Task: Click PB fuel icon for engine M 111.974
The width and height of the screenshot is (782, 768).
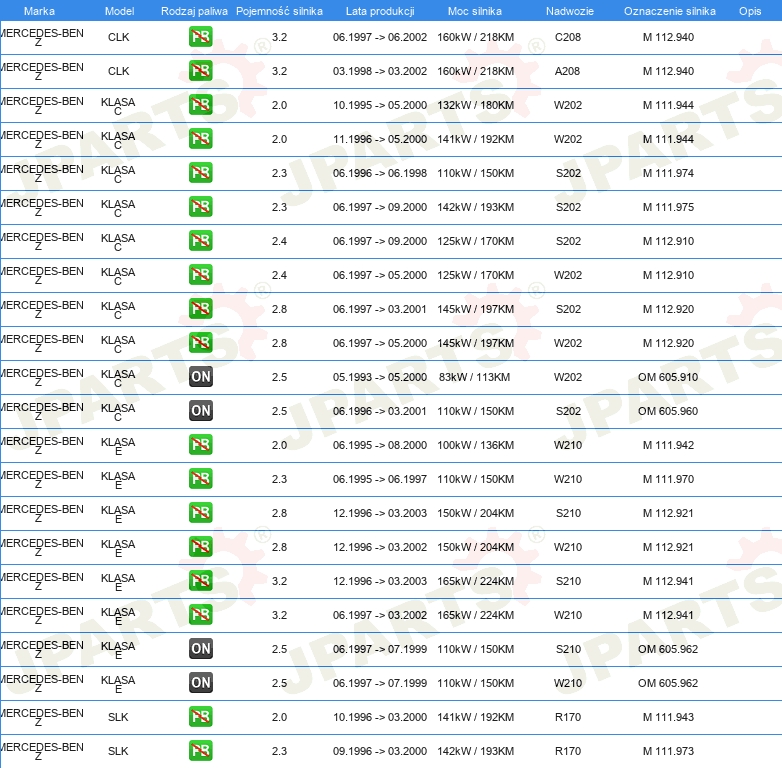Action: pyautogui.click(x=200, y=173)
